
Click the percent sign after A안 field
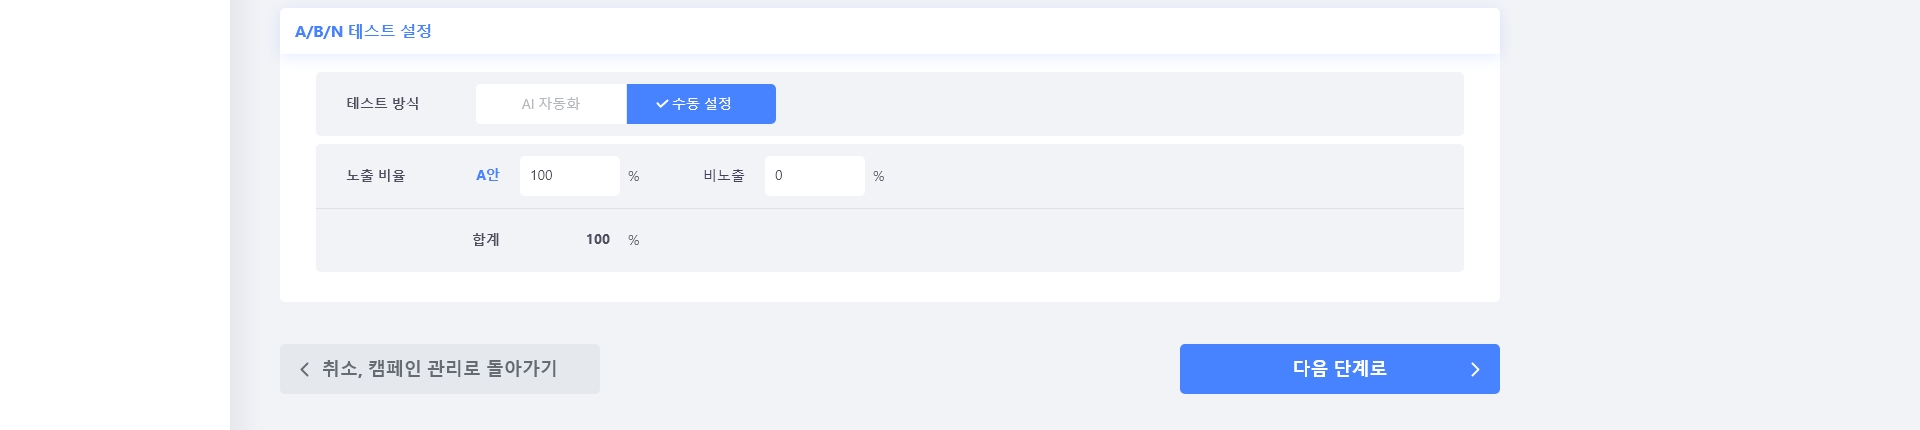click(x=634, y=177)
